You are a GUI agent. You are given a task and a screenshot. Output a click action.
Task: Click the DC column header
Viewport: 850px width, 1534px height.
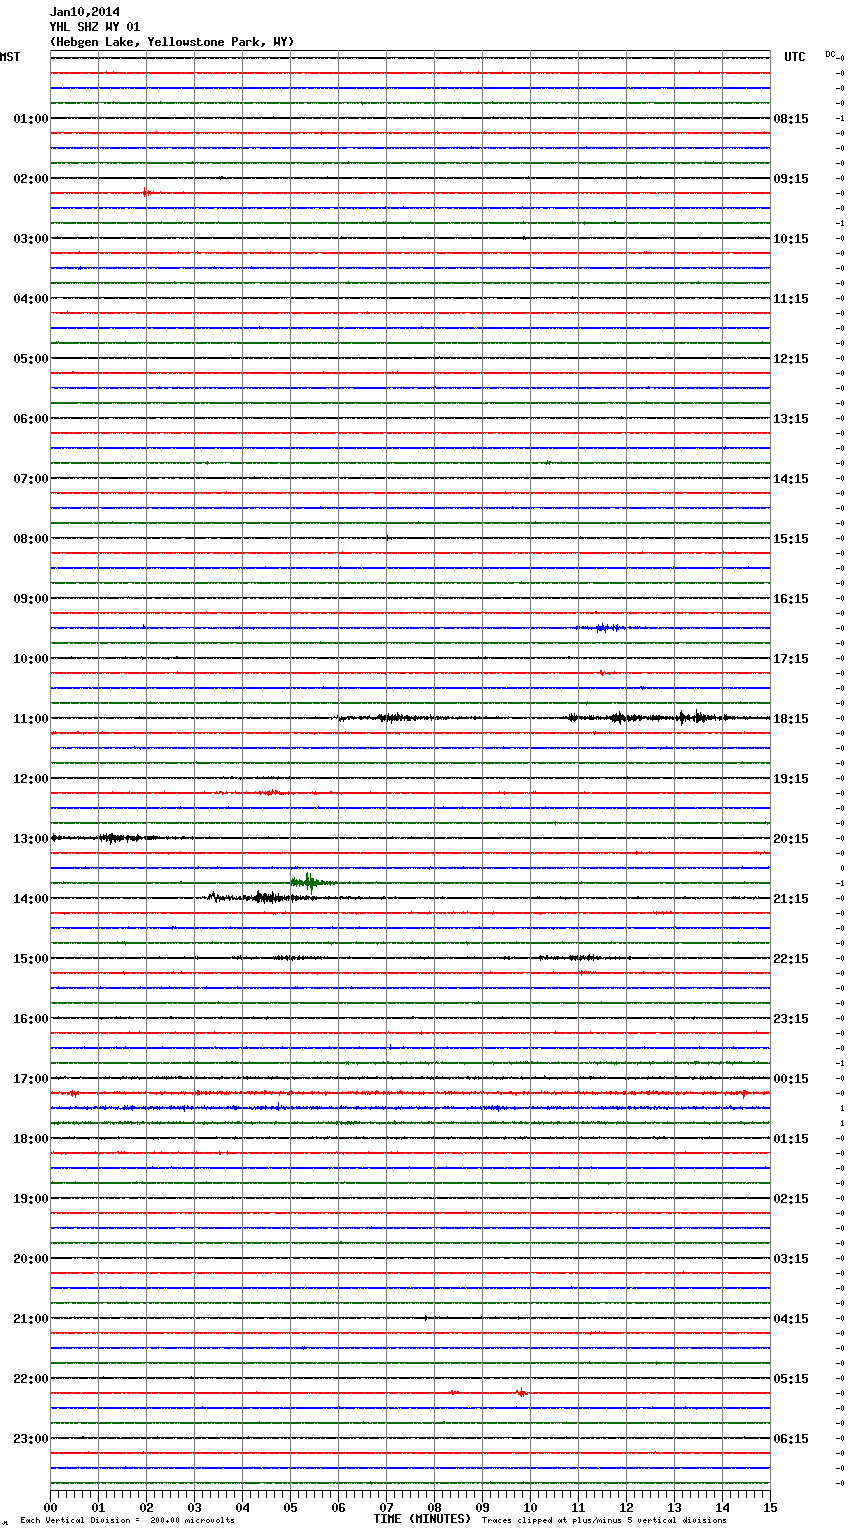(830, 54)
